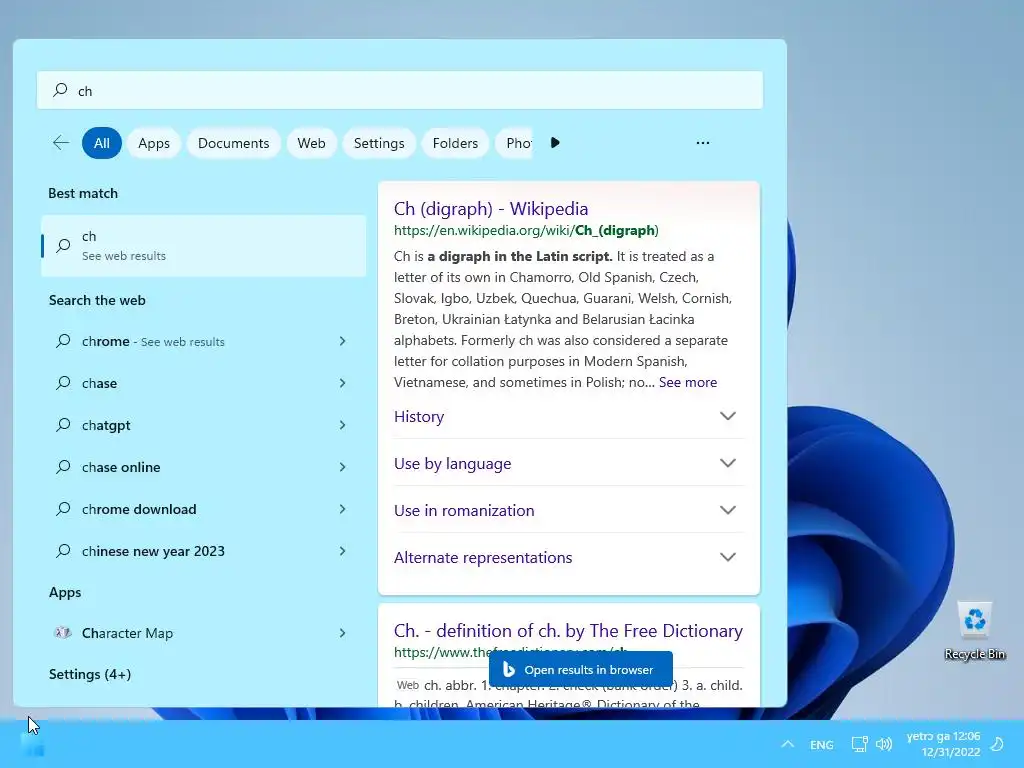Show more filter tabs with play arrow
Viewport: 1024px width, 768px height.
pos(555,142)
